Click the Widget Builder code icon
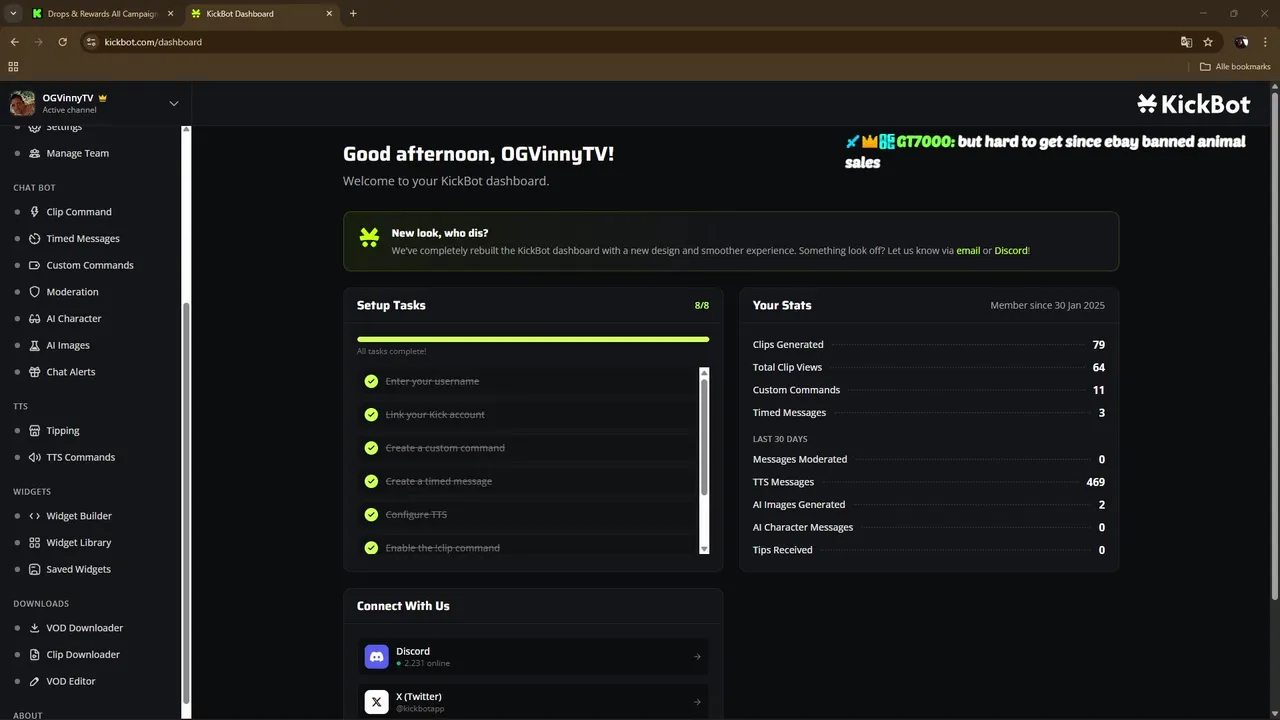The width and height of the screenshot is (1280, 720). point(35,516)
